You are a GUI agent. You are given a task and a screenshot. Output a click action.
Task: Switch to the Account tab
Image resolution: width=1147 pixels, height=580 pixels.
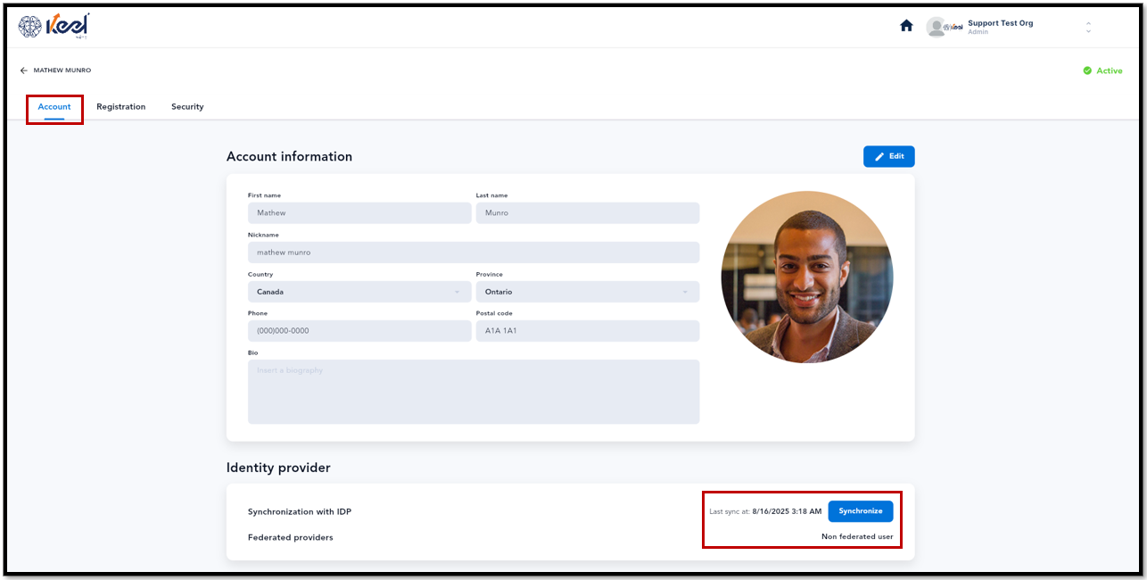54,107
